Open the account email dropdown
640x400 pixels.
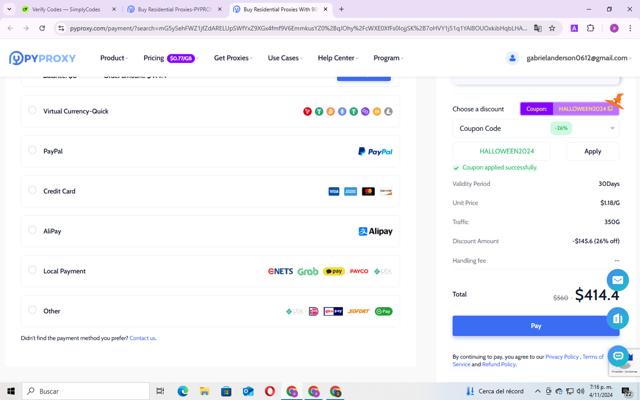[578, 58]
